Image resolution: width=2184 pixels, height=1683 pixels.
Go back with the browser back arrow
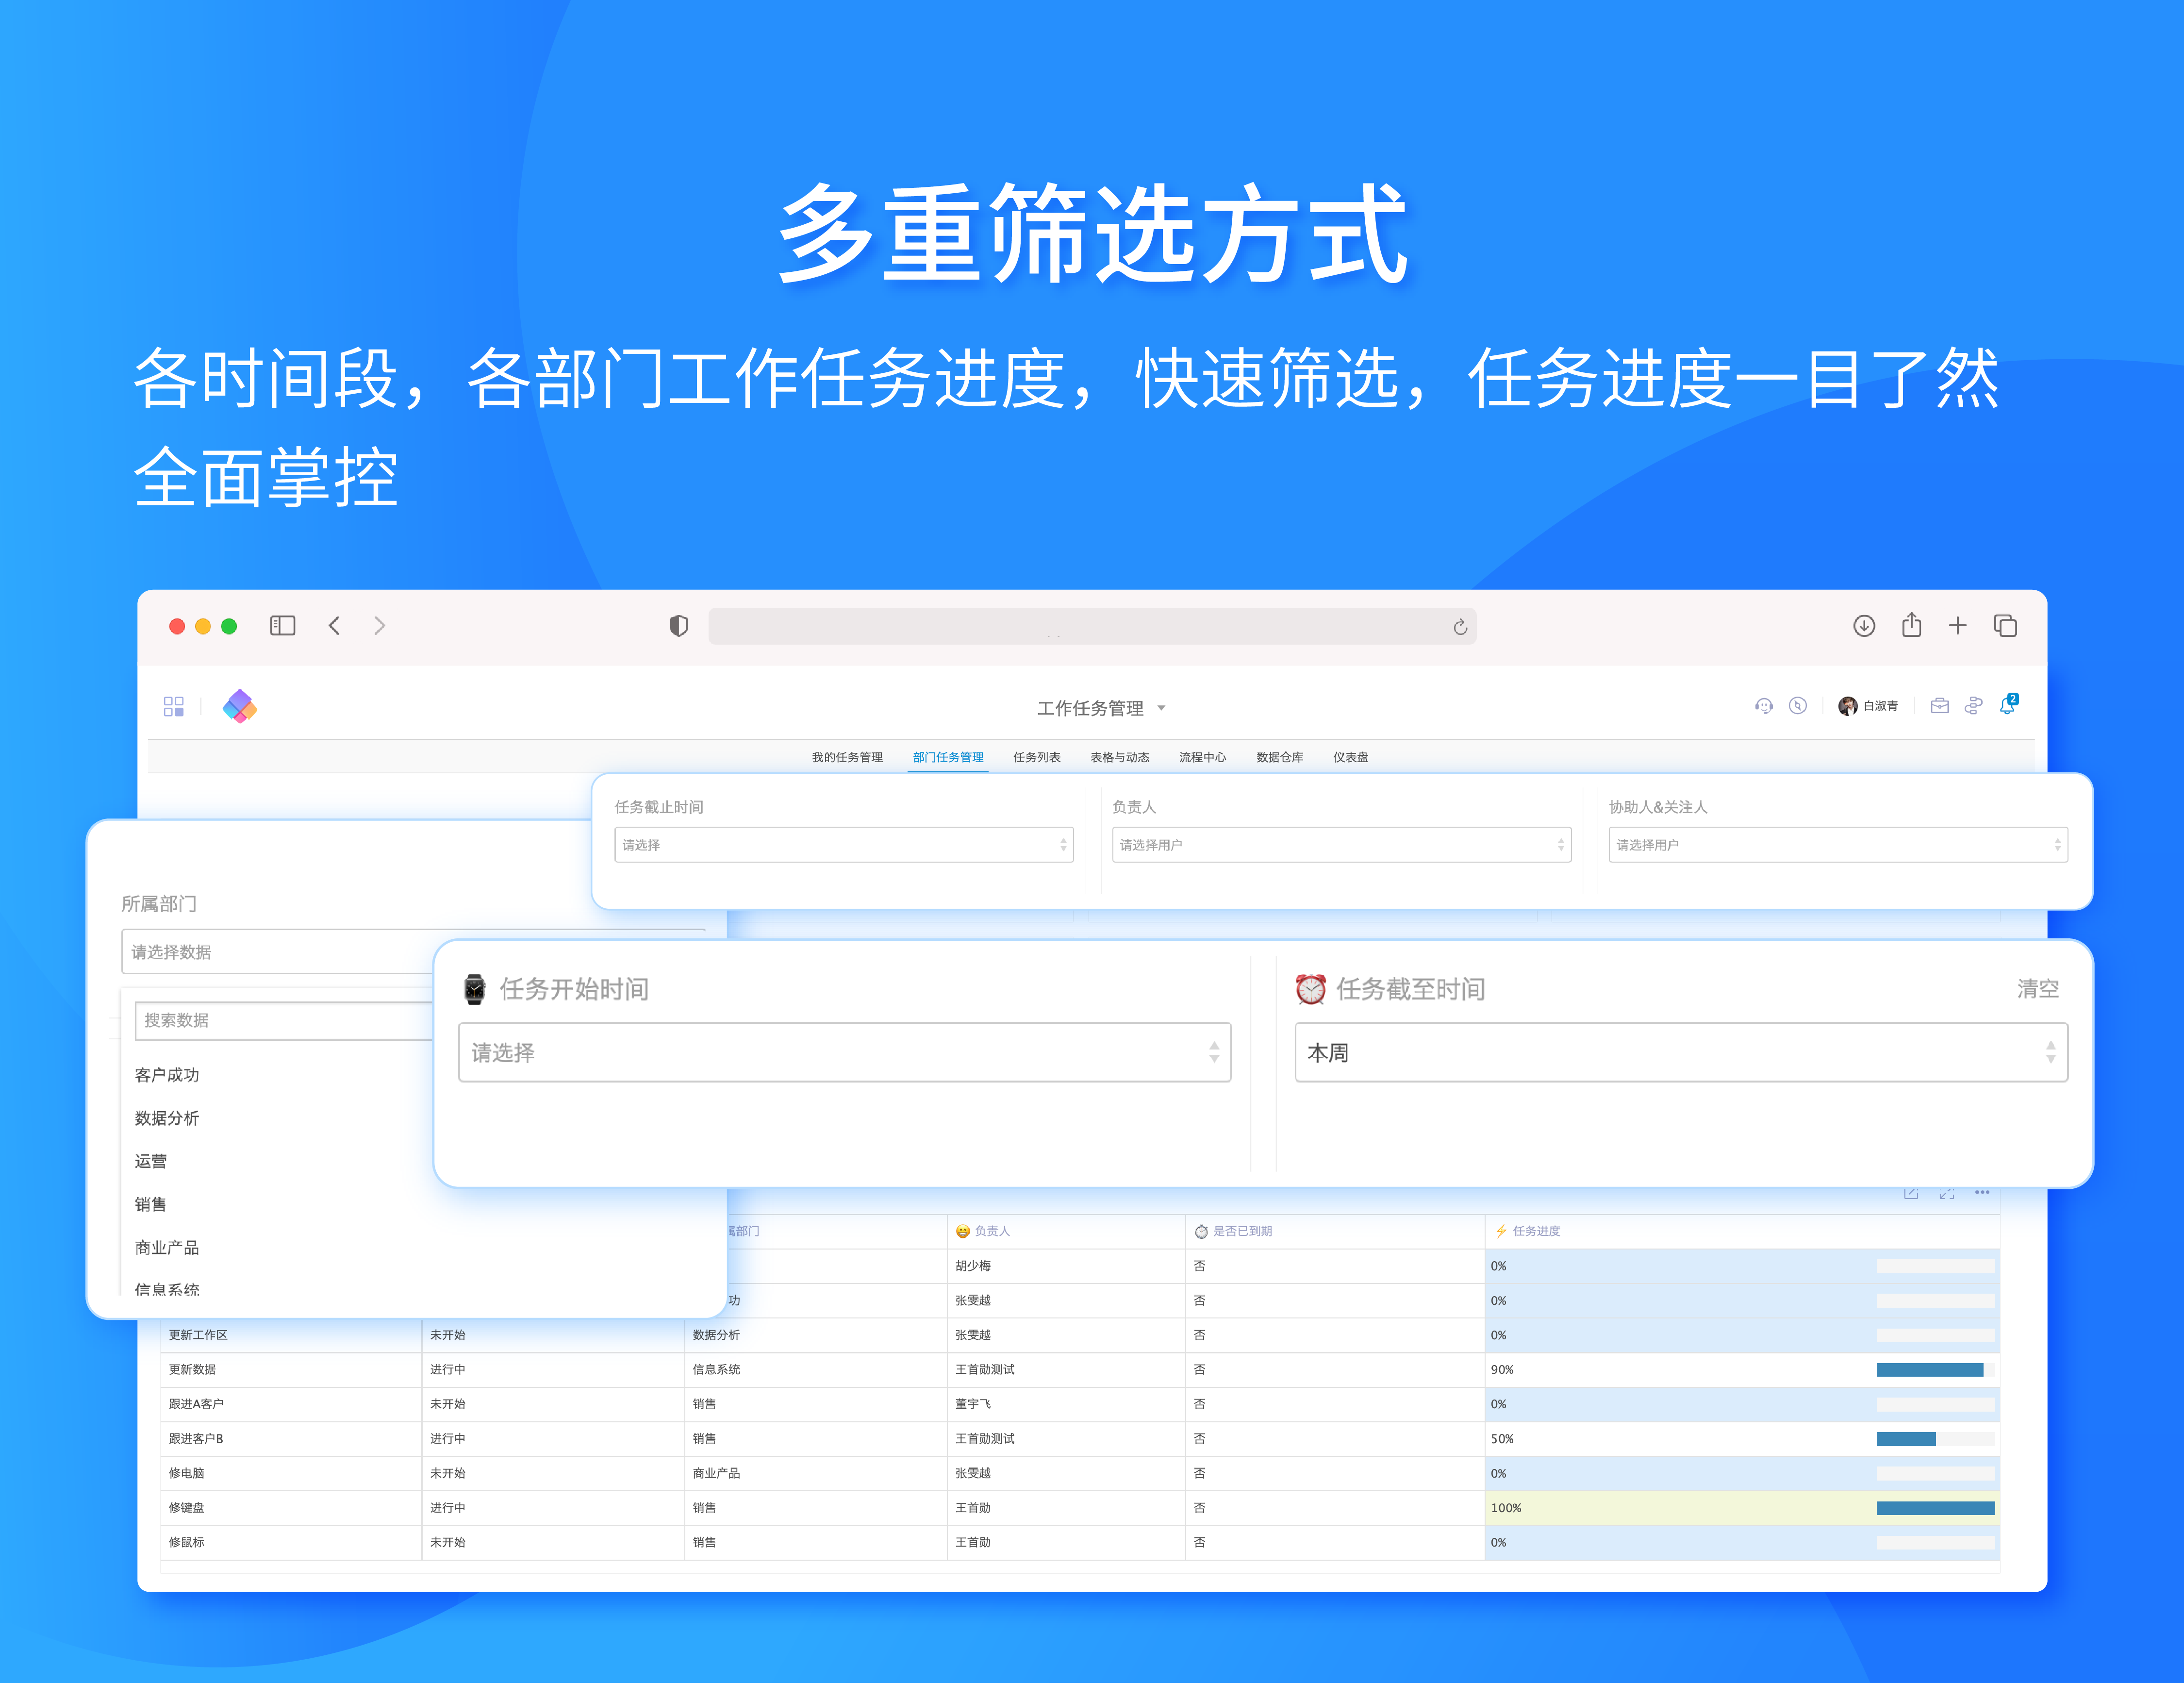click(x=335, y=626)
